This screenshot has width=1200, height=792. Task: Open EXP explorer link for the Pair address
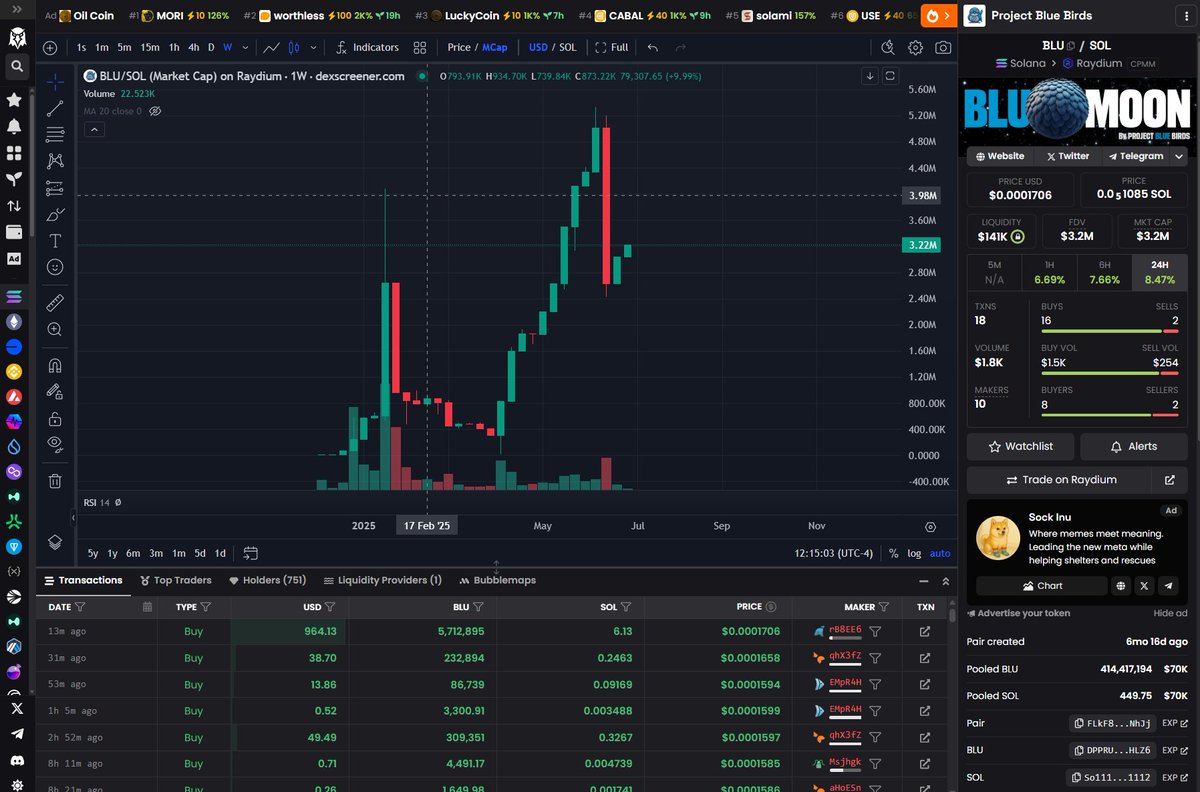1176,723
